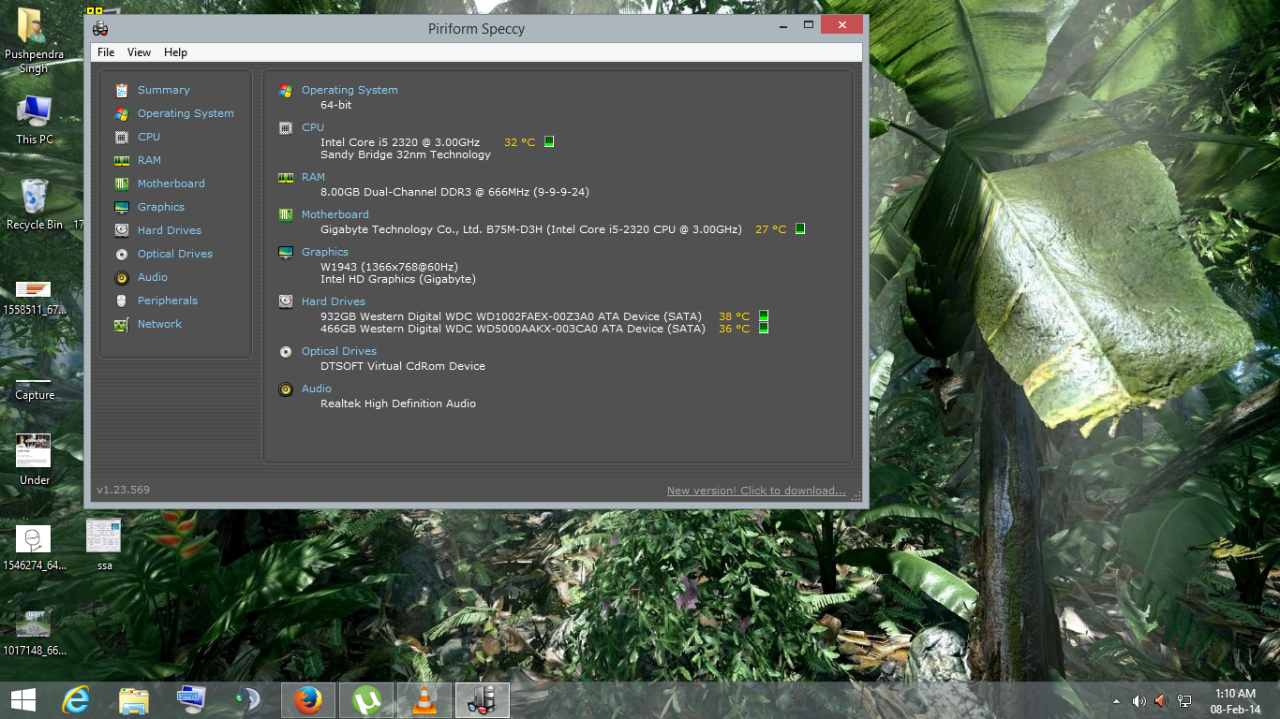The image size is (1280, 719).
Task: Click the CPU chip icon in sidebar
Action: 121,137
